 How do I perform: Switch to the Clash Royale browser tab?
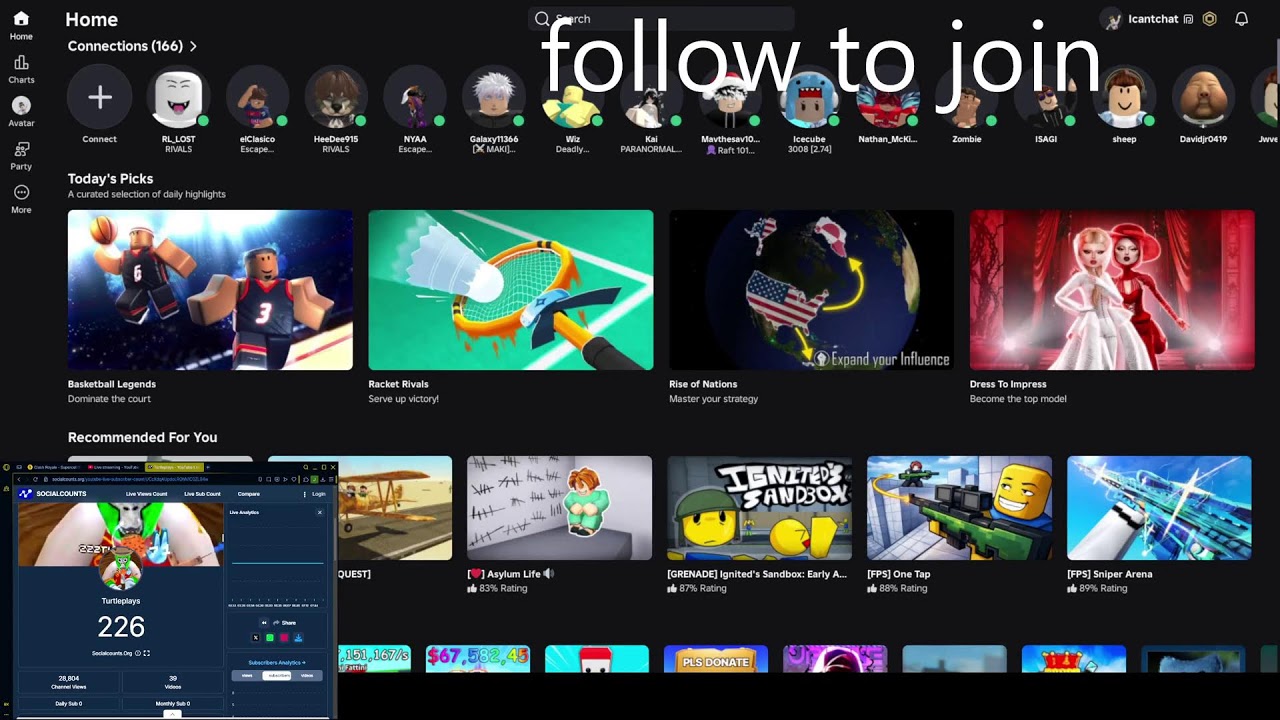click(x=53, y=467)
